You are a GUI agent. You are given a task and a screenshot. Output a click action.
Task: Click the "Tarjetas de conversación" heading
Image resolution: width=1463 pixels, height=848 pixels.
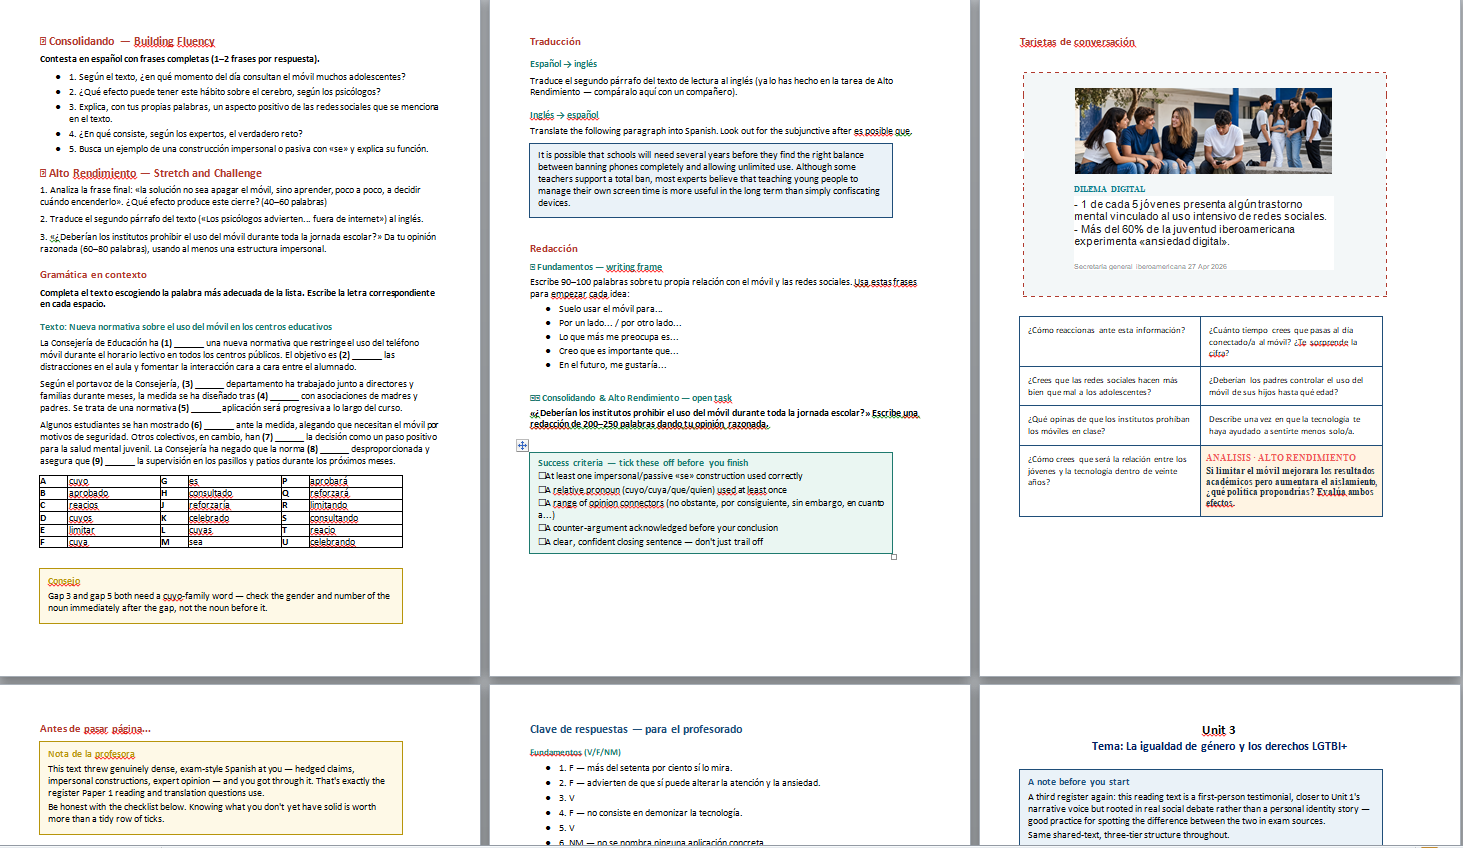click(1077, 42)
